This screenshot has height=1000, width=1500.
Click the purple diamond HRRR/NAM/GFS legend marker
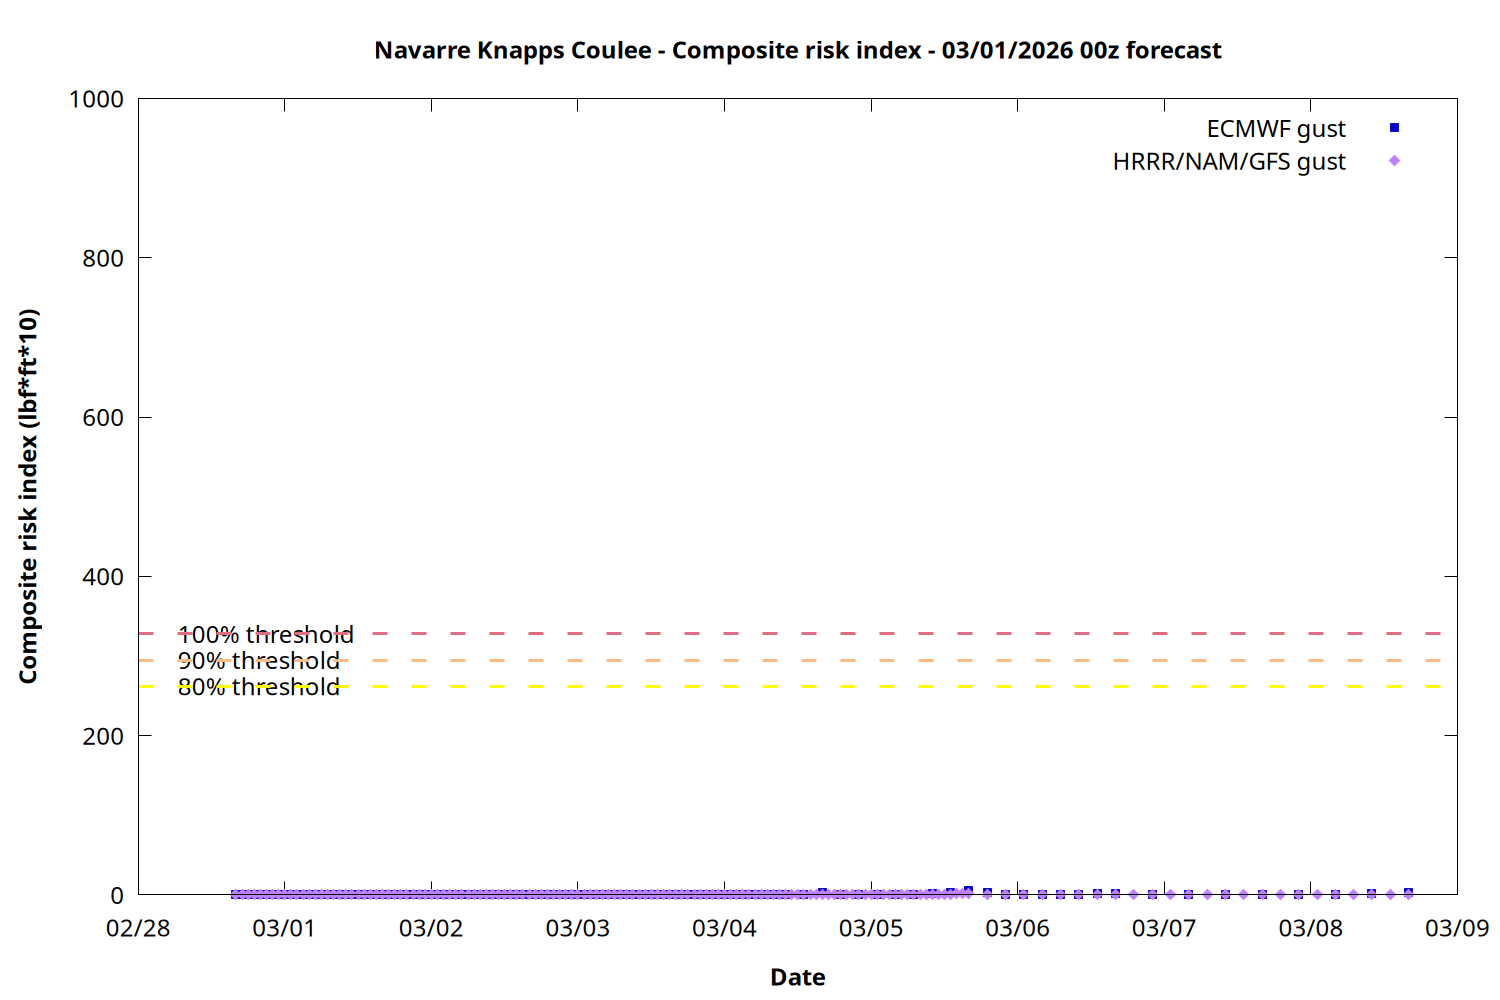click(1394, 161)
